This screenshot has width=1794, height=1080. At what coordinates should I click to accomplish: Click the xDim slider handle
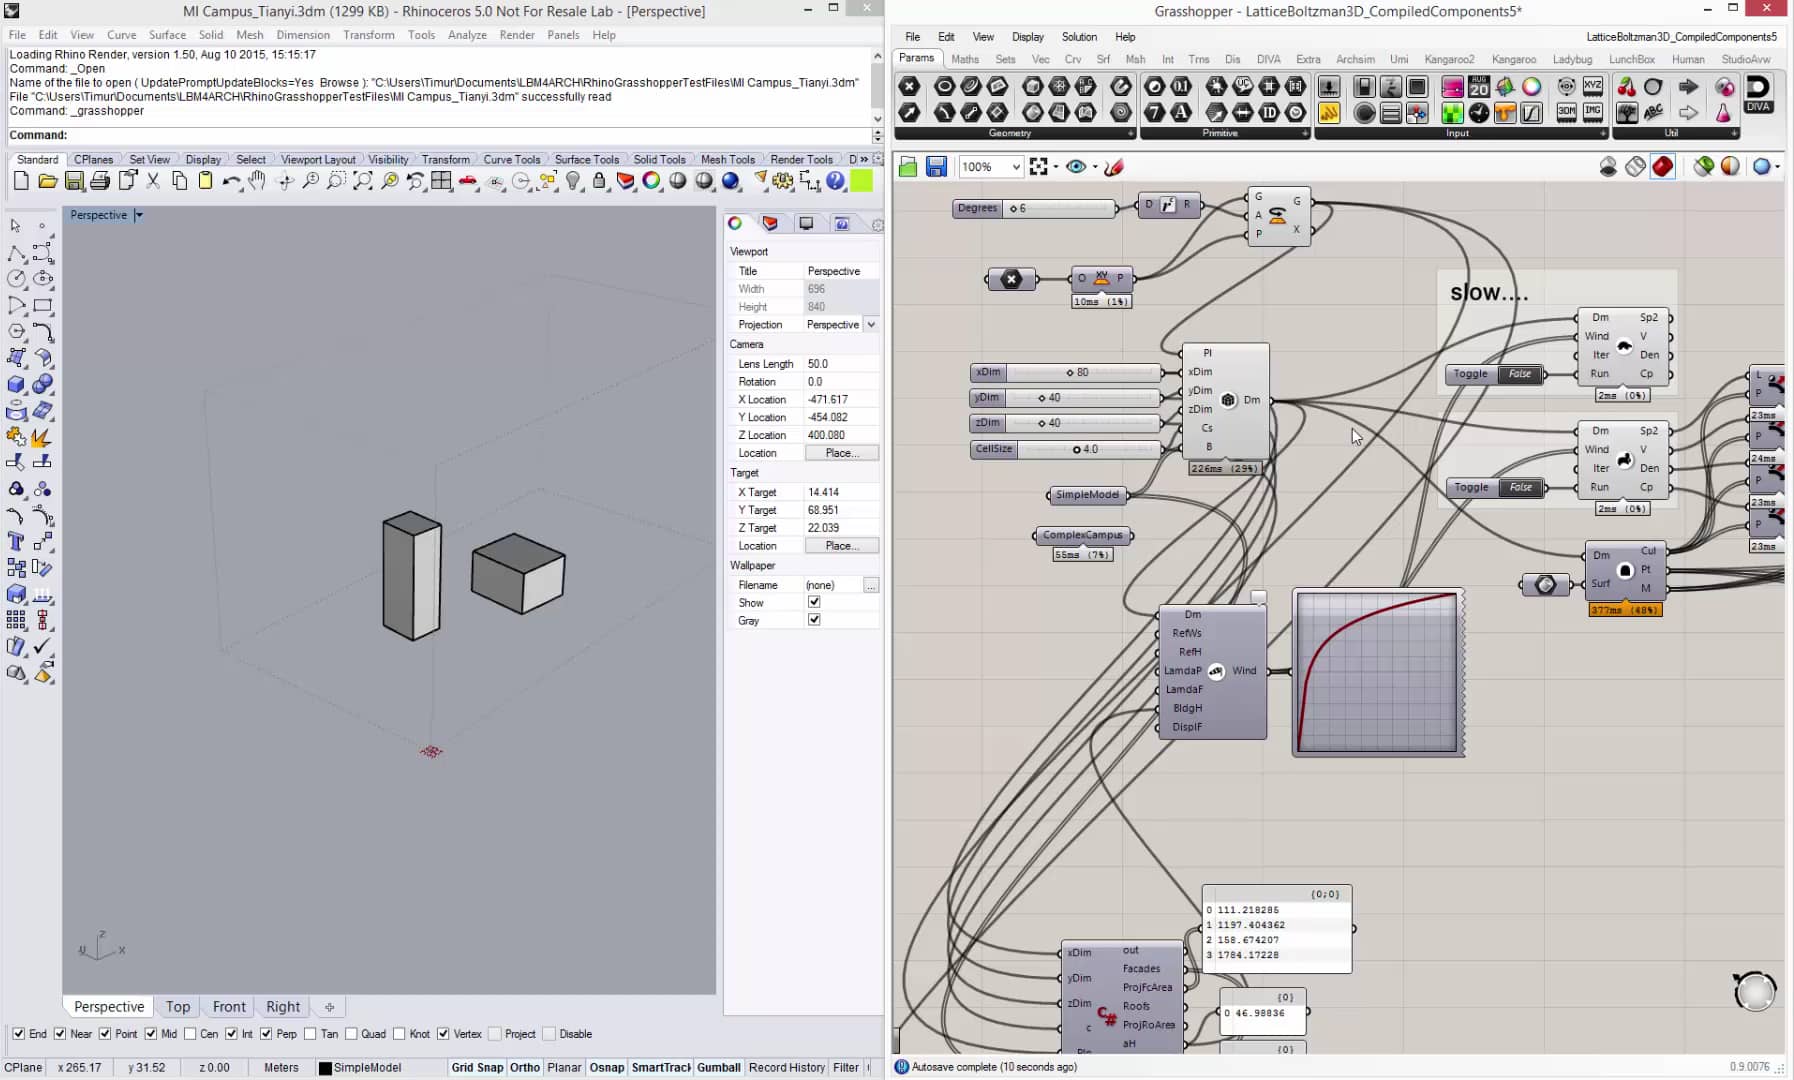point(1070,373)
